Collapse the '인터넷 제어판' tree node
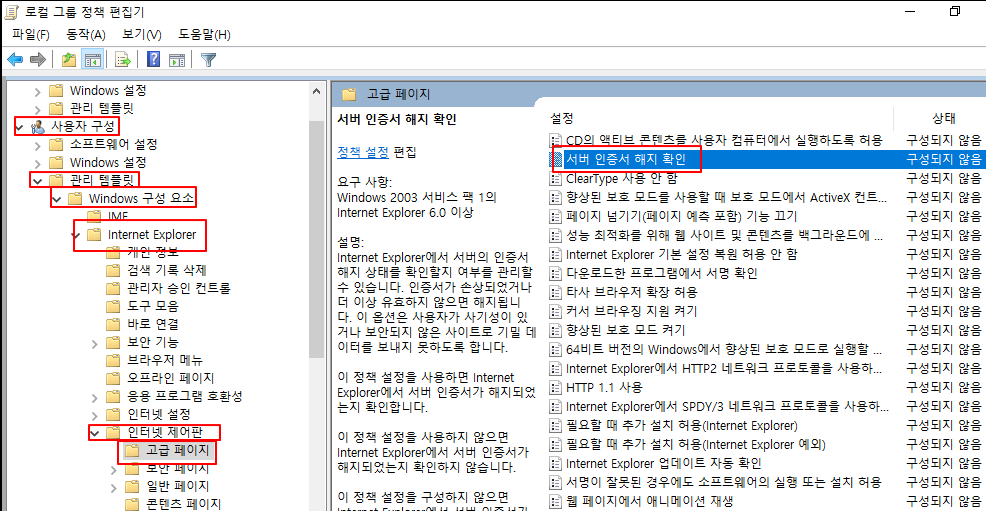986x511 pixels. pyautogui.click(x=94, y=433)
